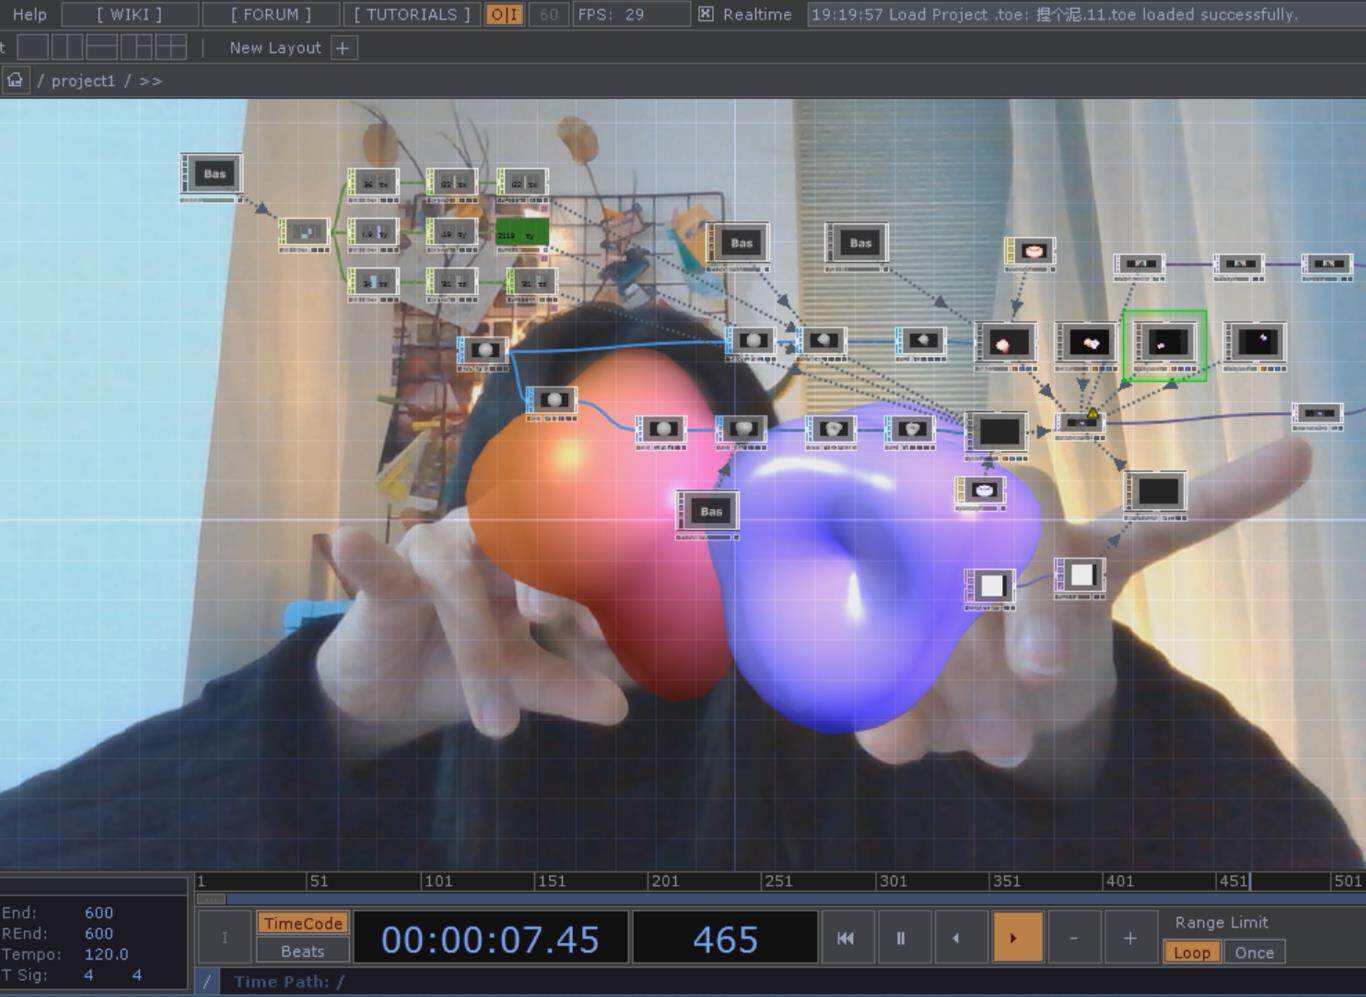Open the Help menu
The width and height of the screenshot is (1366, 997).
29,14
